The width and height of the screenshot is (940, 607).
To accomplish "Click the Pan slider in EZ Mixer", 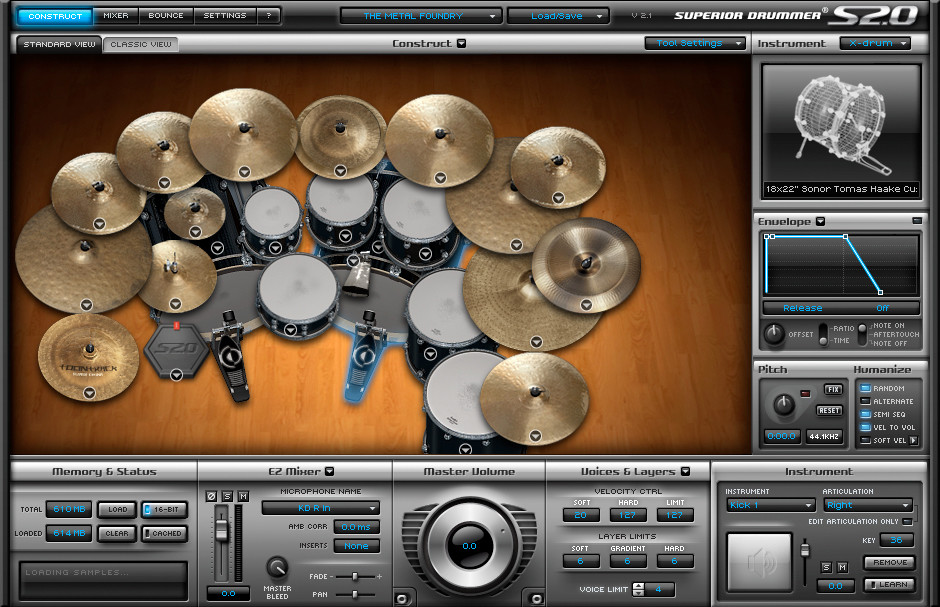I will 355,594.
